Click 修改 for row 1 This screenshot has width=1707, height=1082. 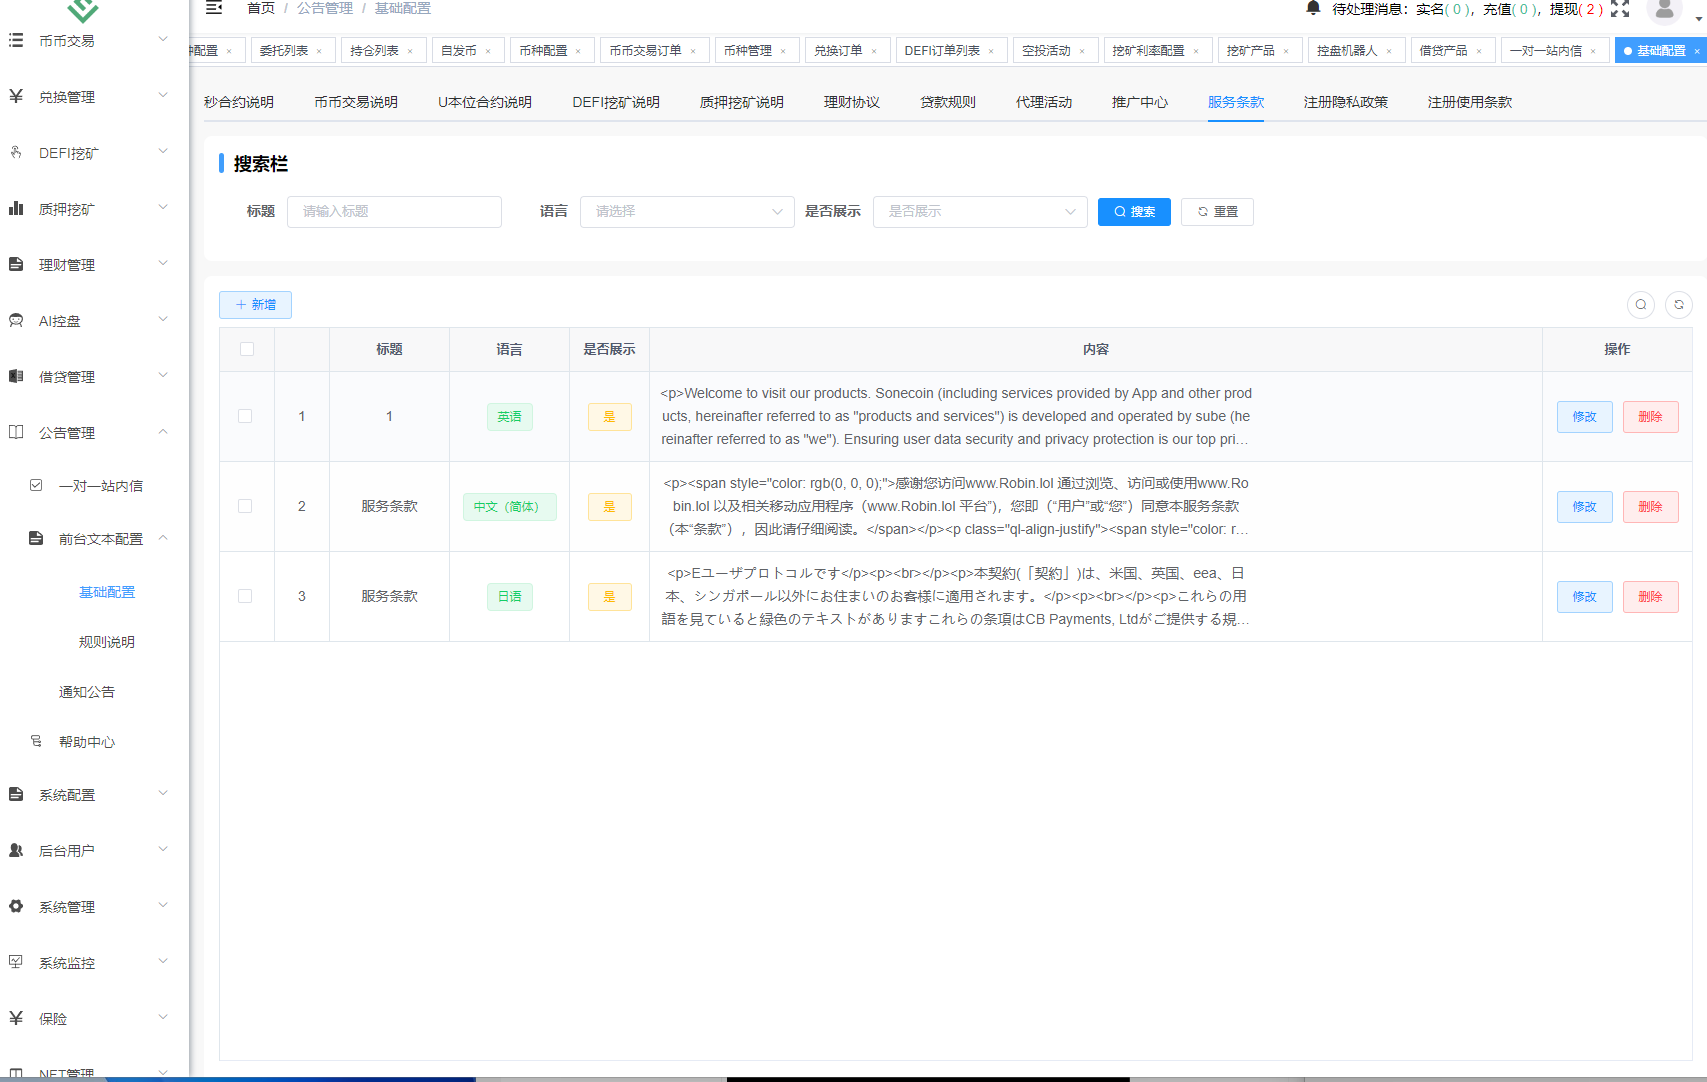pos(1584,417)
